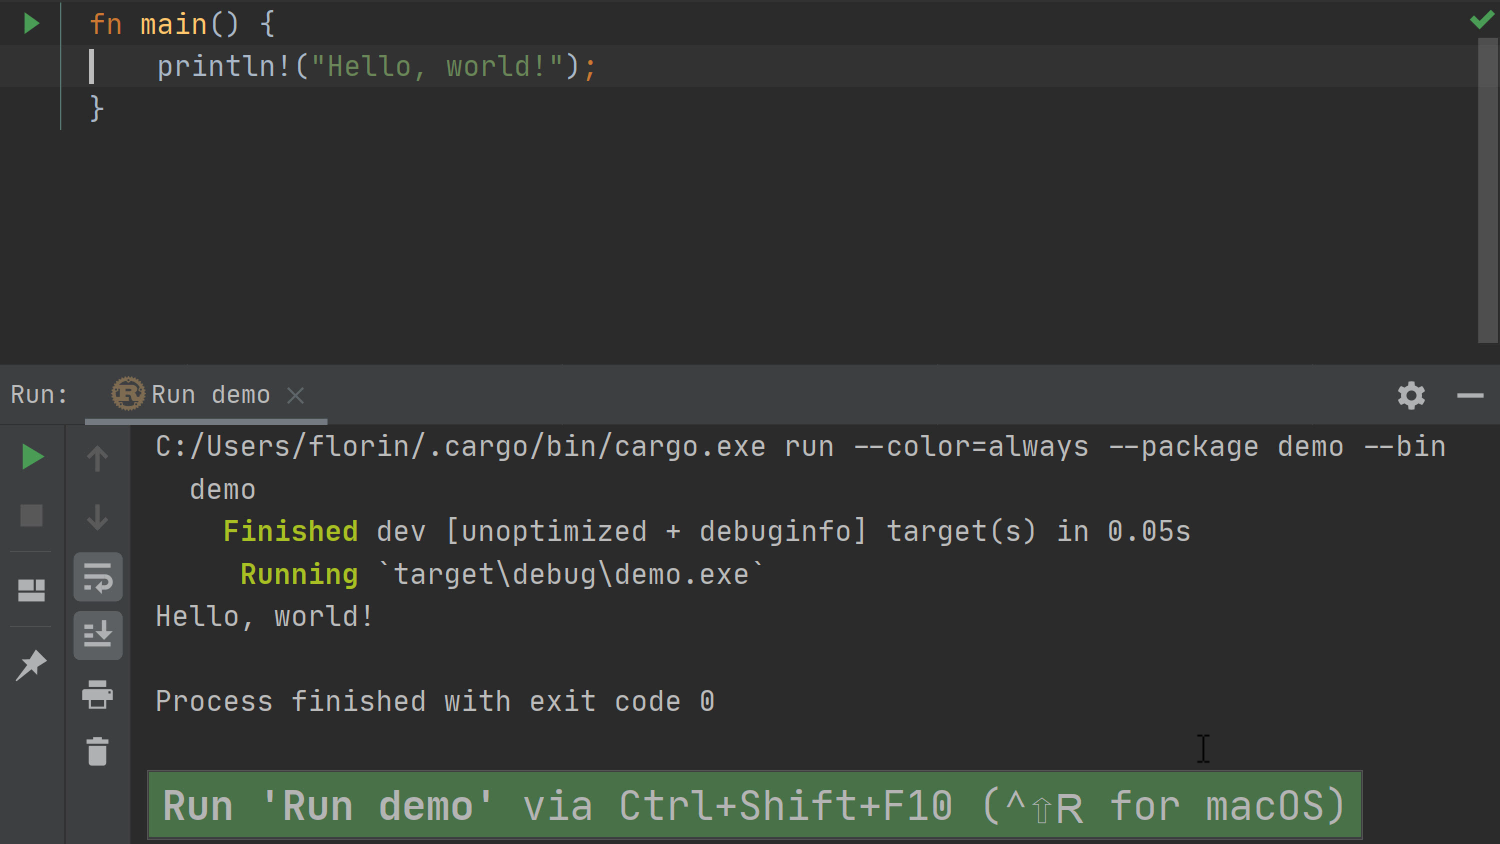The width and height of the screenshot is (1500, 844).
Task: Click the Down the stack trace arrow
Action: (97, 517)
